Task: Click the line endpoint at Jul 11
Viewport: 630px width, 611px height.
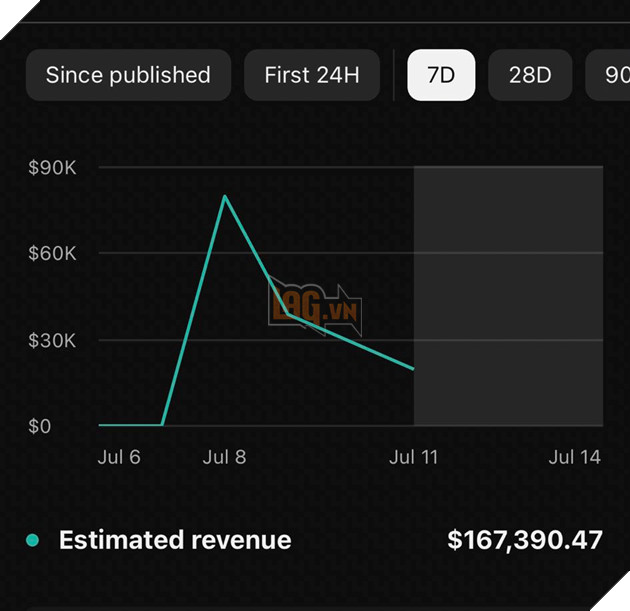Action: (x=413, y=369)
